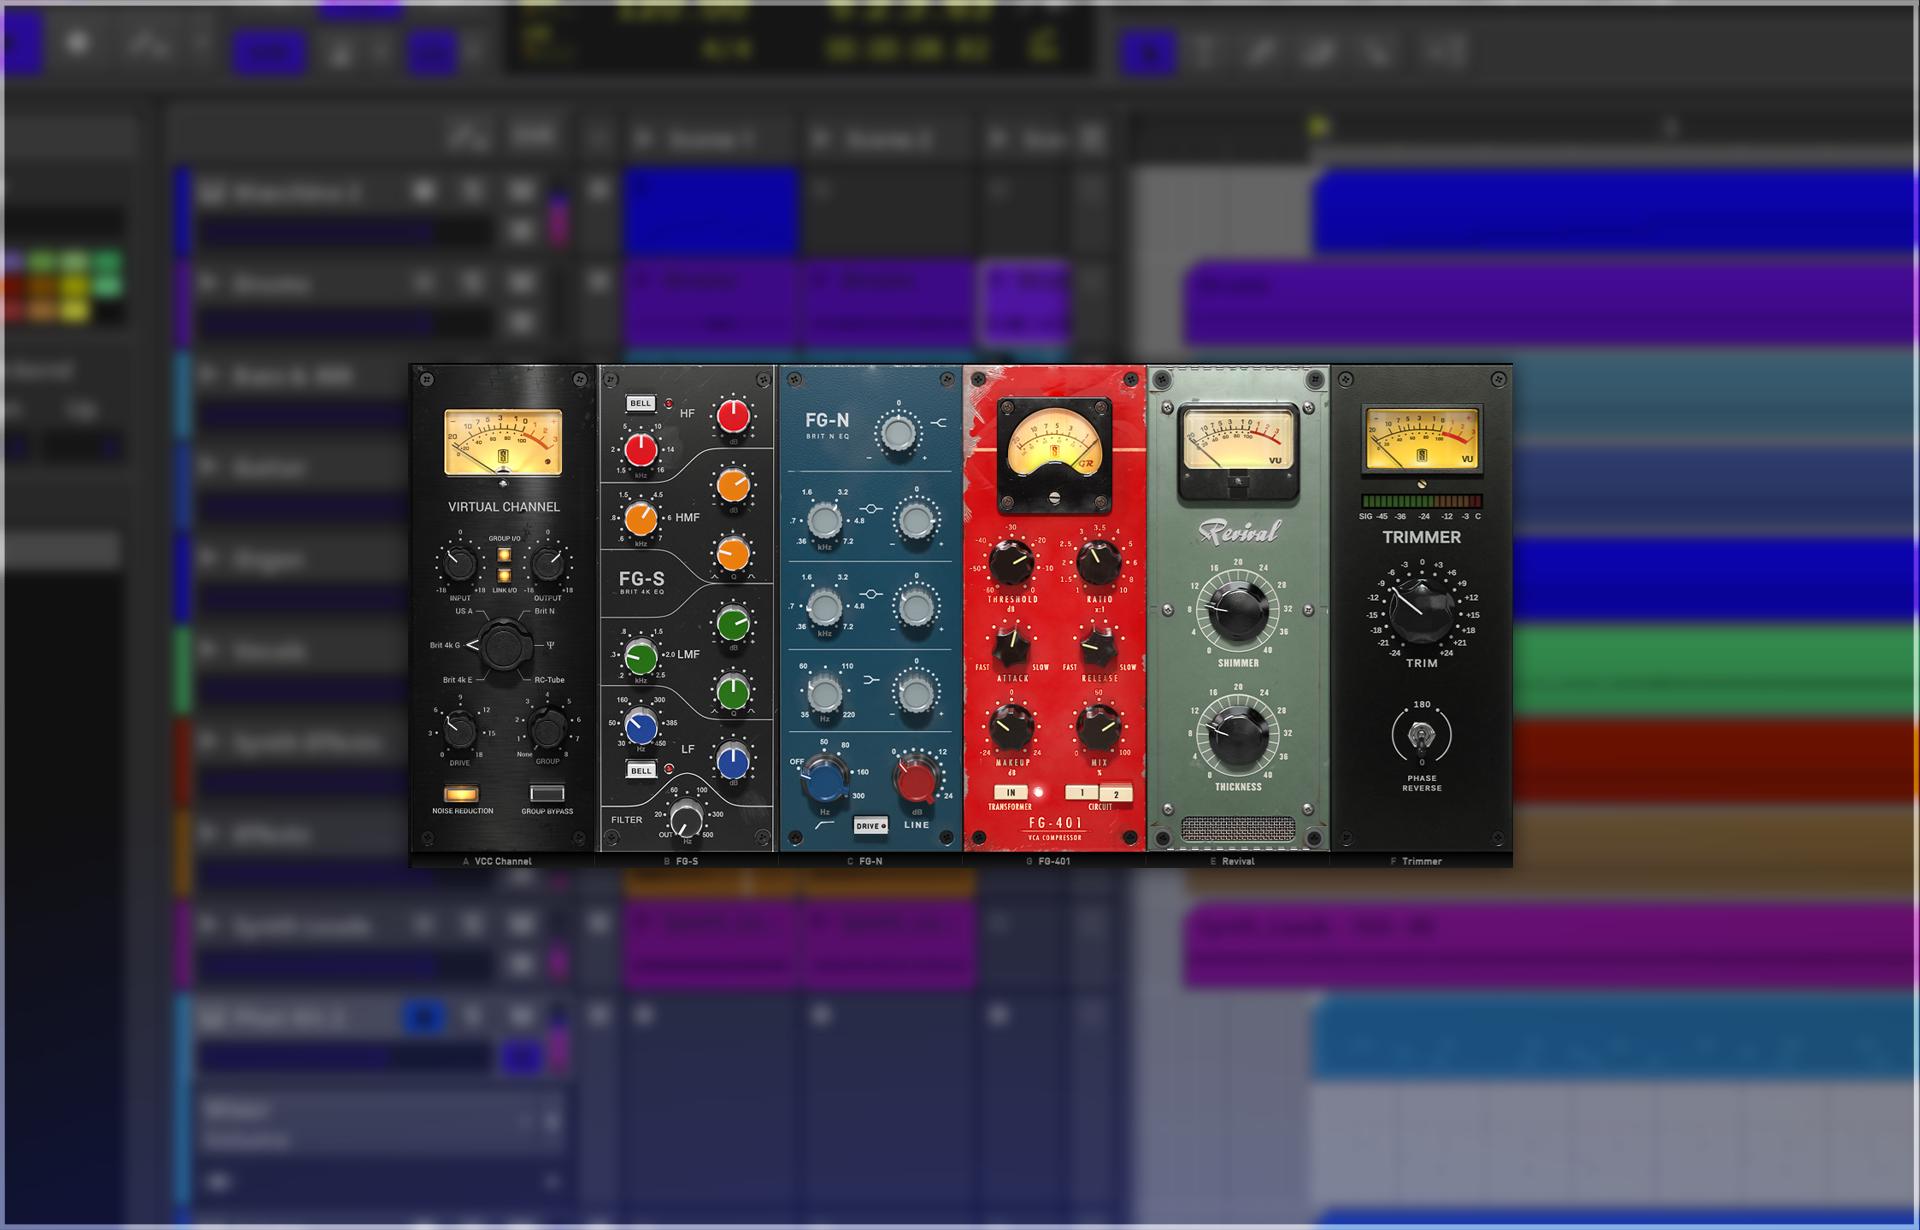Screen dimensions: 1920x1230
Task: Select the Brit 4k E console model
Action: pos(457,680)
